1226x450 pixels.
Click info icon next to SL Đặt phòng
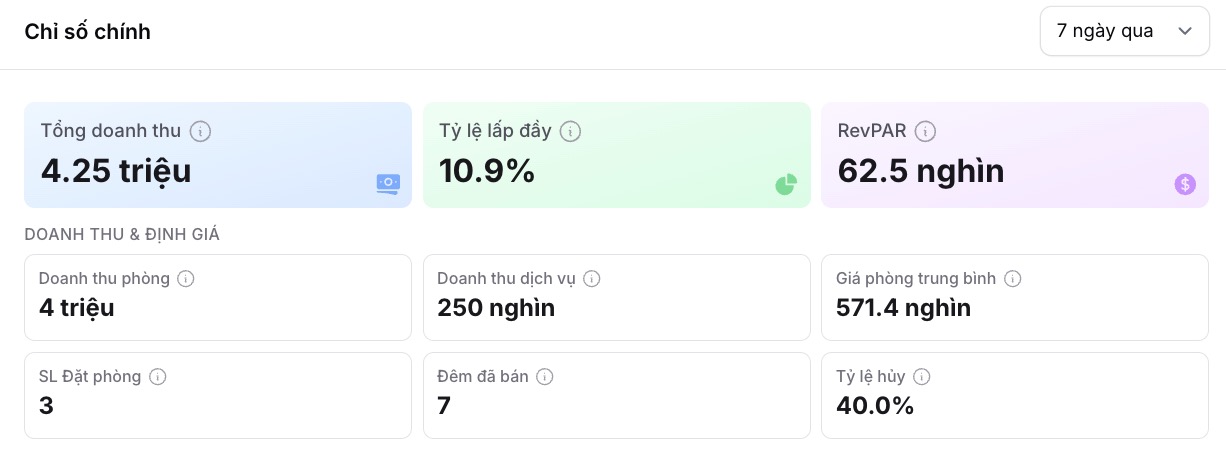pyautogui.click(x=158, y=377)
